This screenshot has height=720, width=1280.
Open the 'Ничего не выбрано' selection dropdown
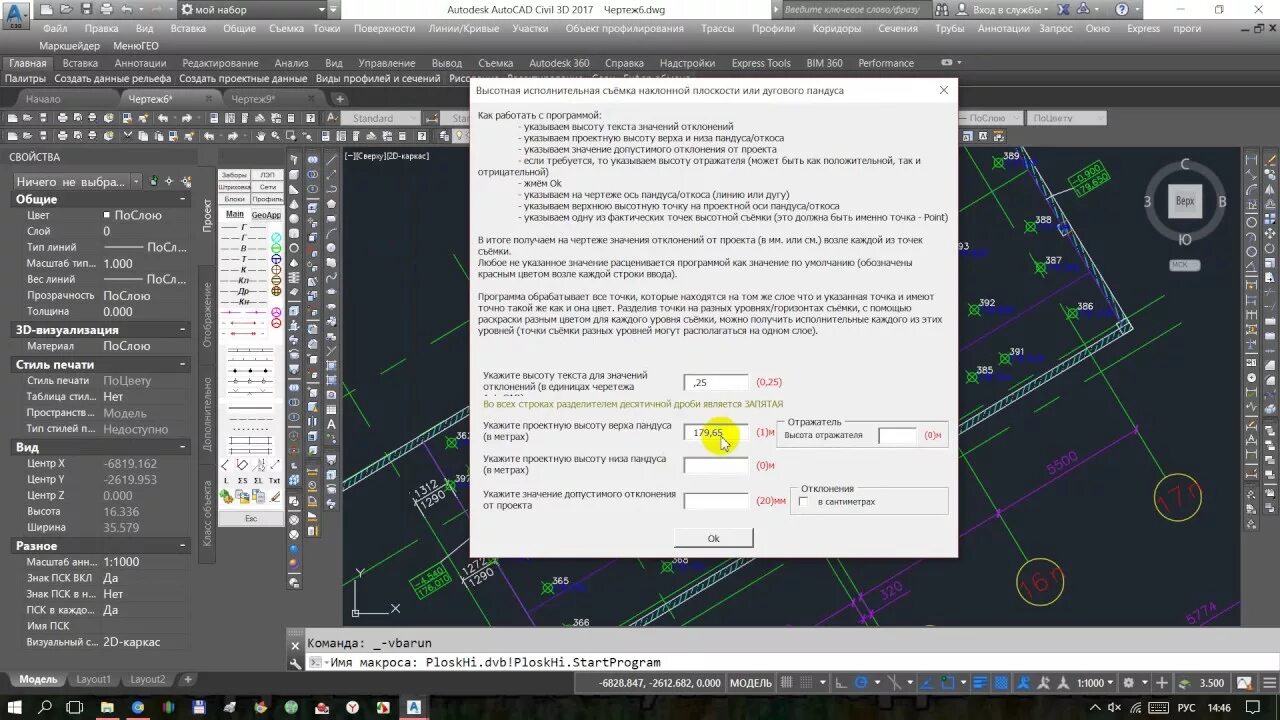pos(79,182)
